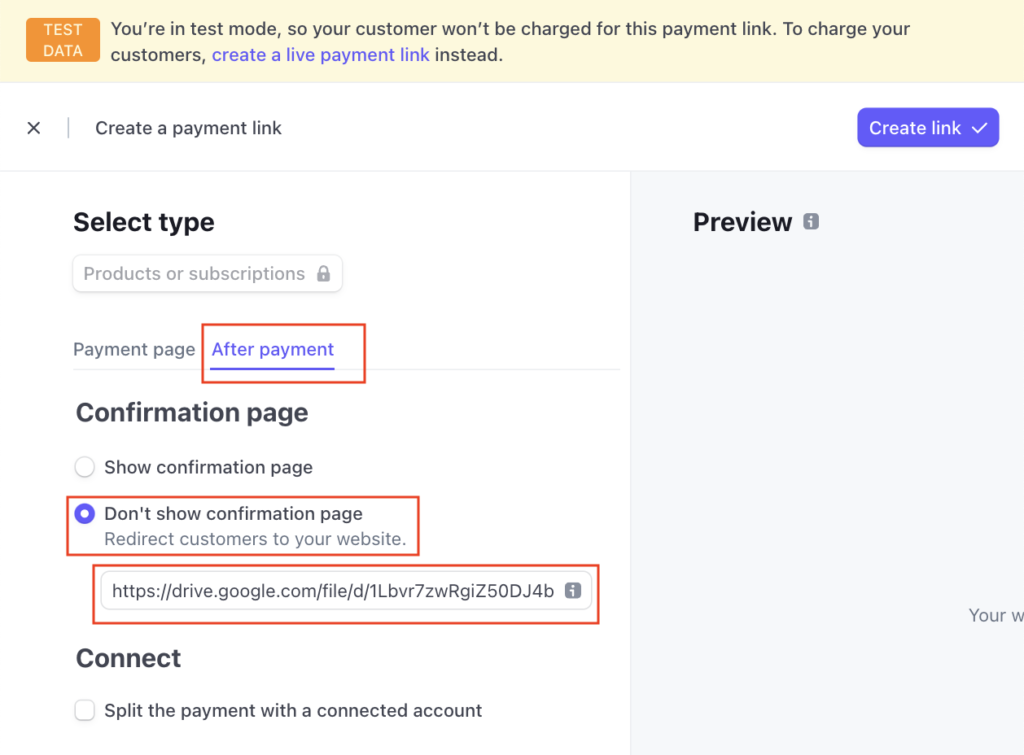Select the Show confirmation page option
Screen dimensions: 1024x755
click(x=84, y=467)
